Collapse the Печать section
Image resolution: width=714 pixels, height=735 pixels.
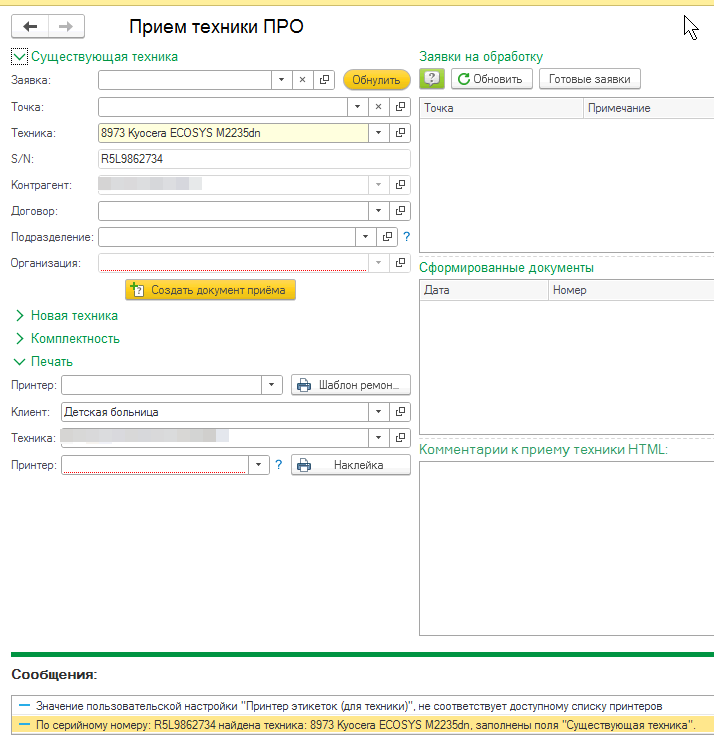pyautogui.click(x=19, y=361)
